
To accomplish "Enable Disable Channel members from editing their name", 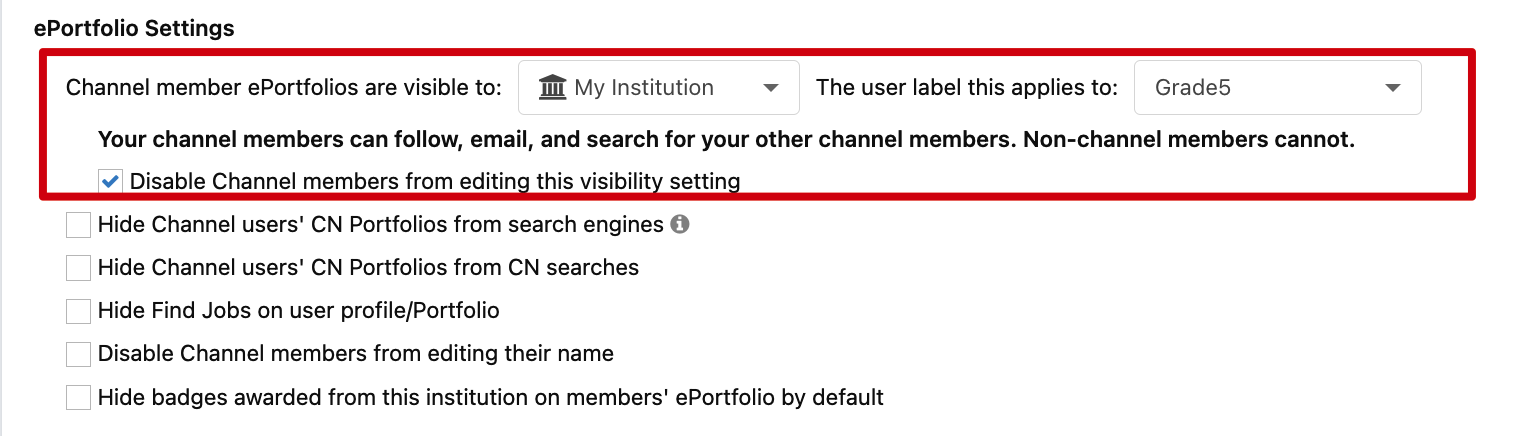I will click(x=78, y=354).
